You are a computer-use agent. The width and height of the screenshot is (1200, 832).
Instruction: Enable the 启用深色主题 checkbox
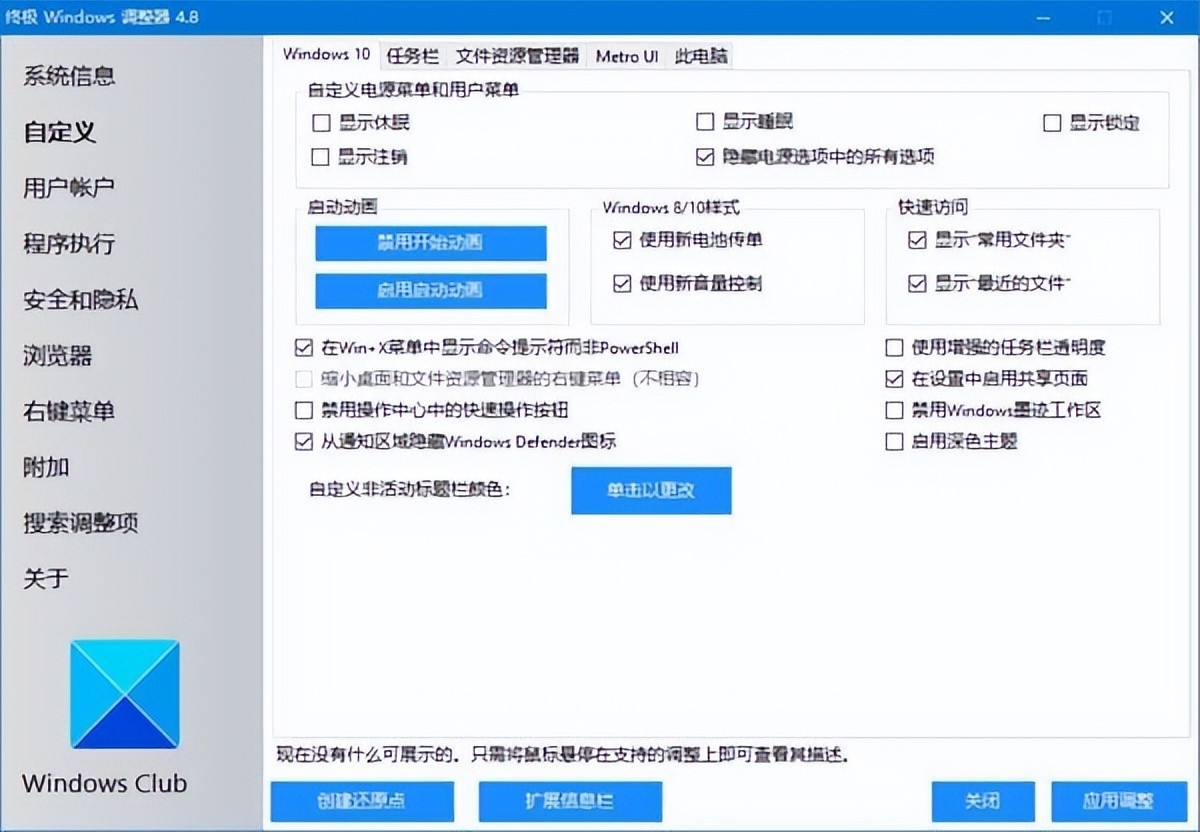click(895, 441)
